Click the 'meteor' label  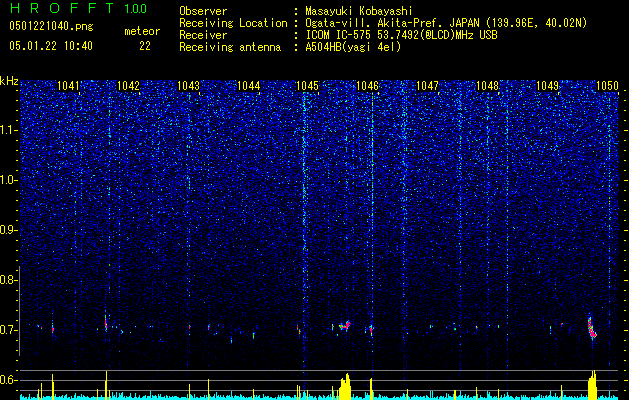click(142, 31)
